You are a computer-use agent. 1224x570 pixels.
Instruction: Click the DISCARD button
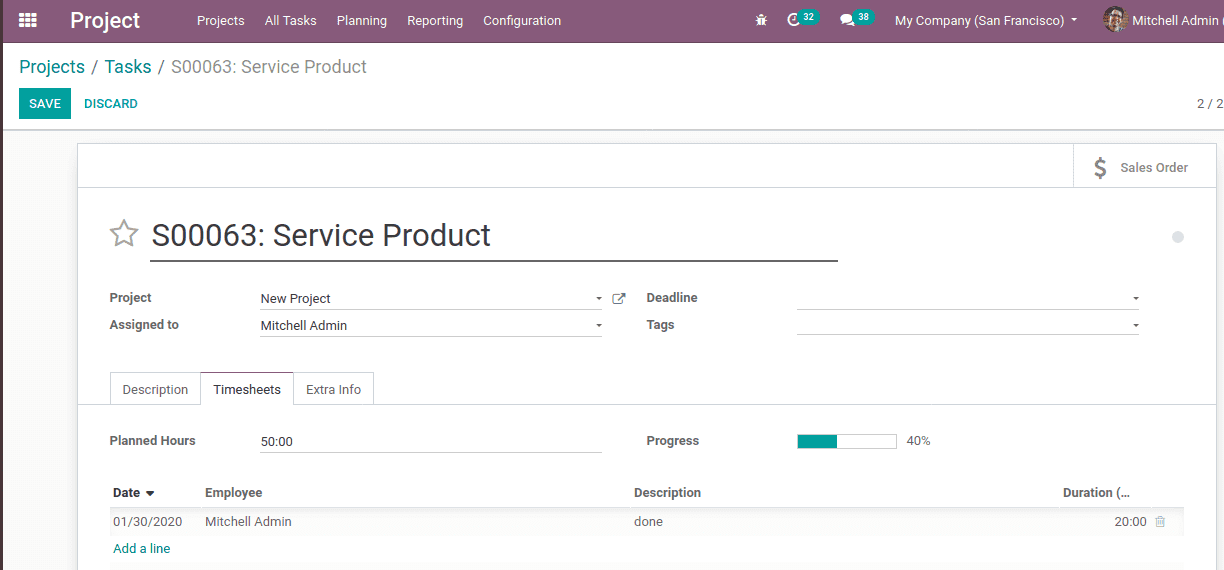click(111, 104)
